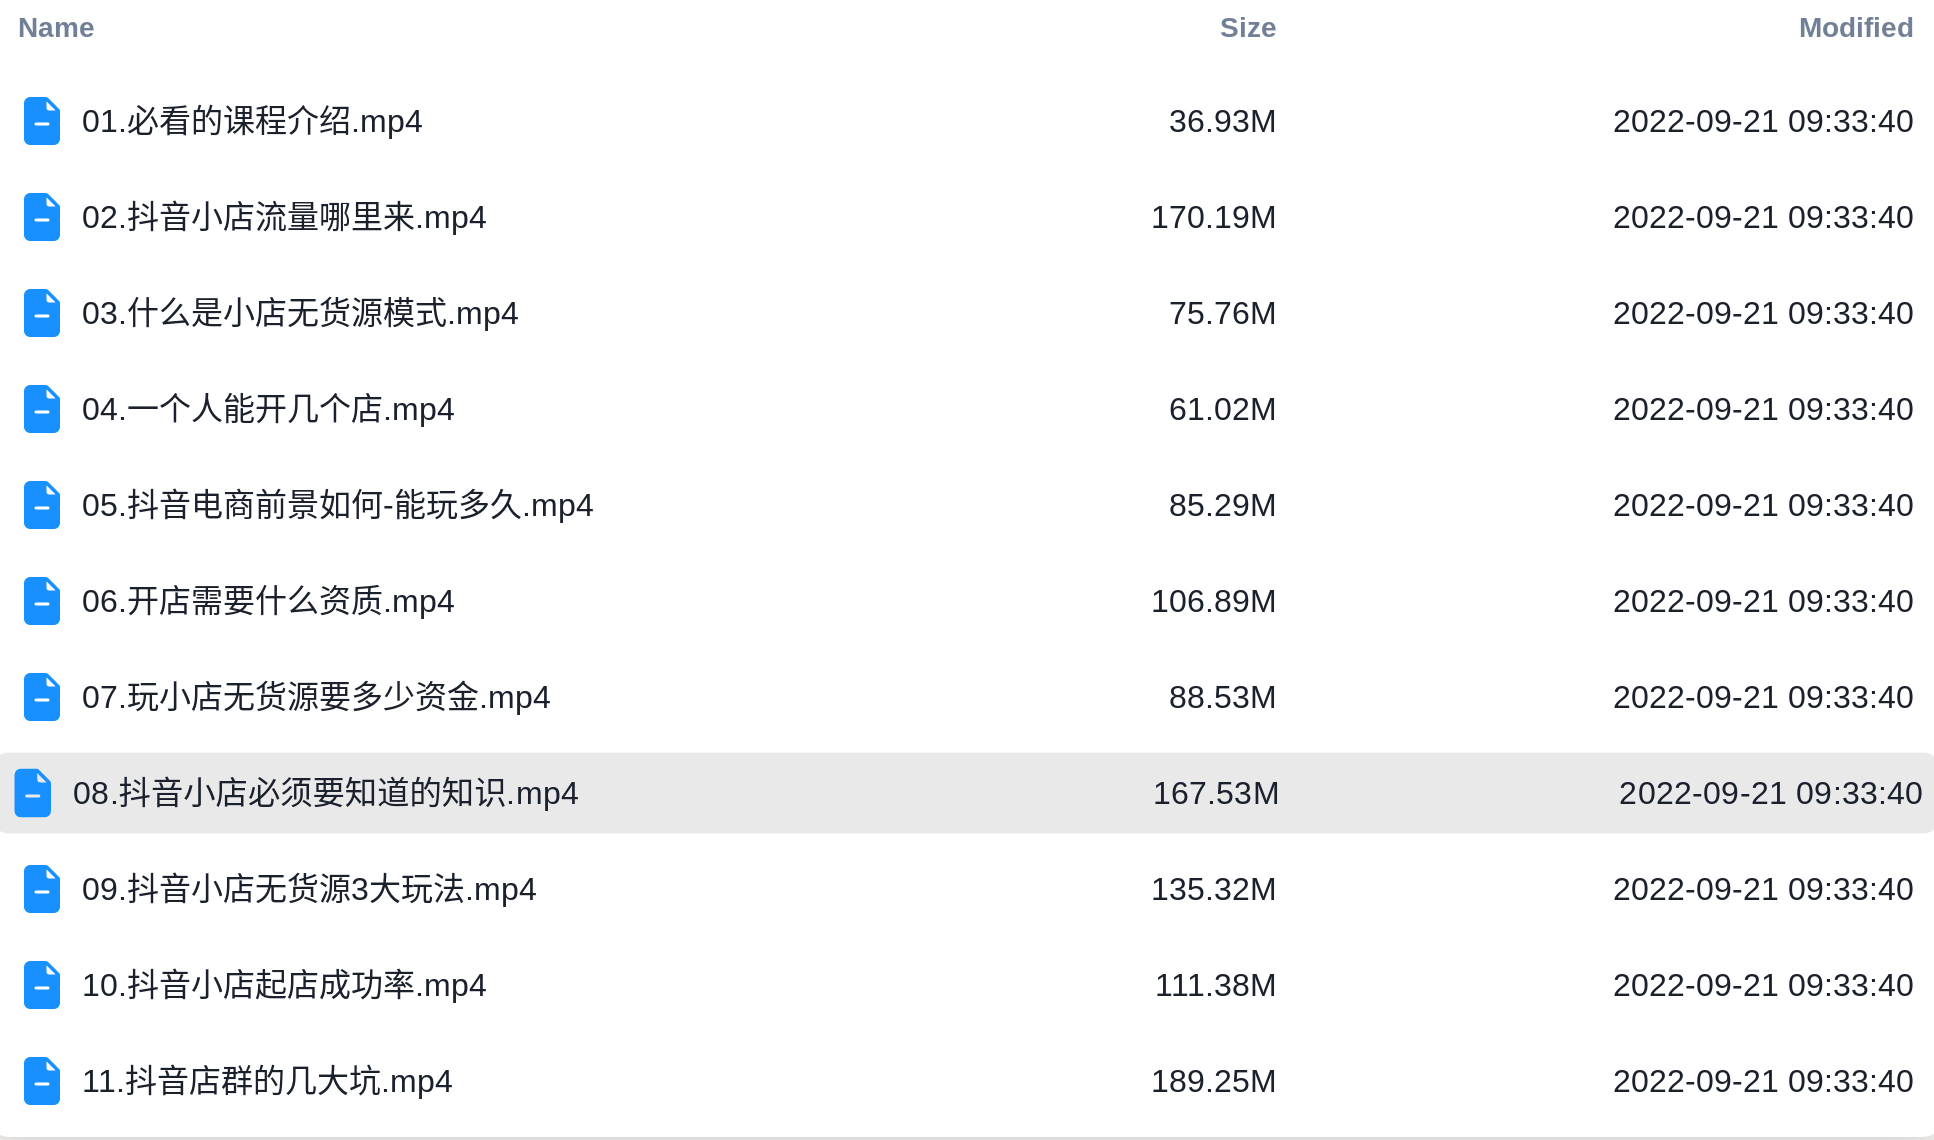Click file icon for 02.抖音小店流量哪里来.mp4
Screen dimensions: 1934x1140
coord(42,217)
